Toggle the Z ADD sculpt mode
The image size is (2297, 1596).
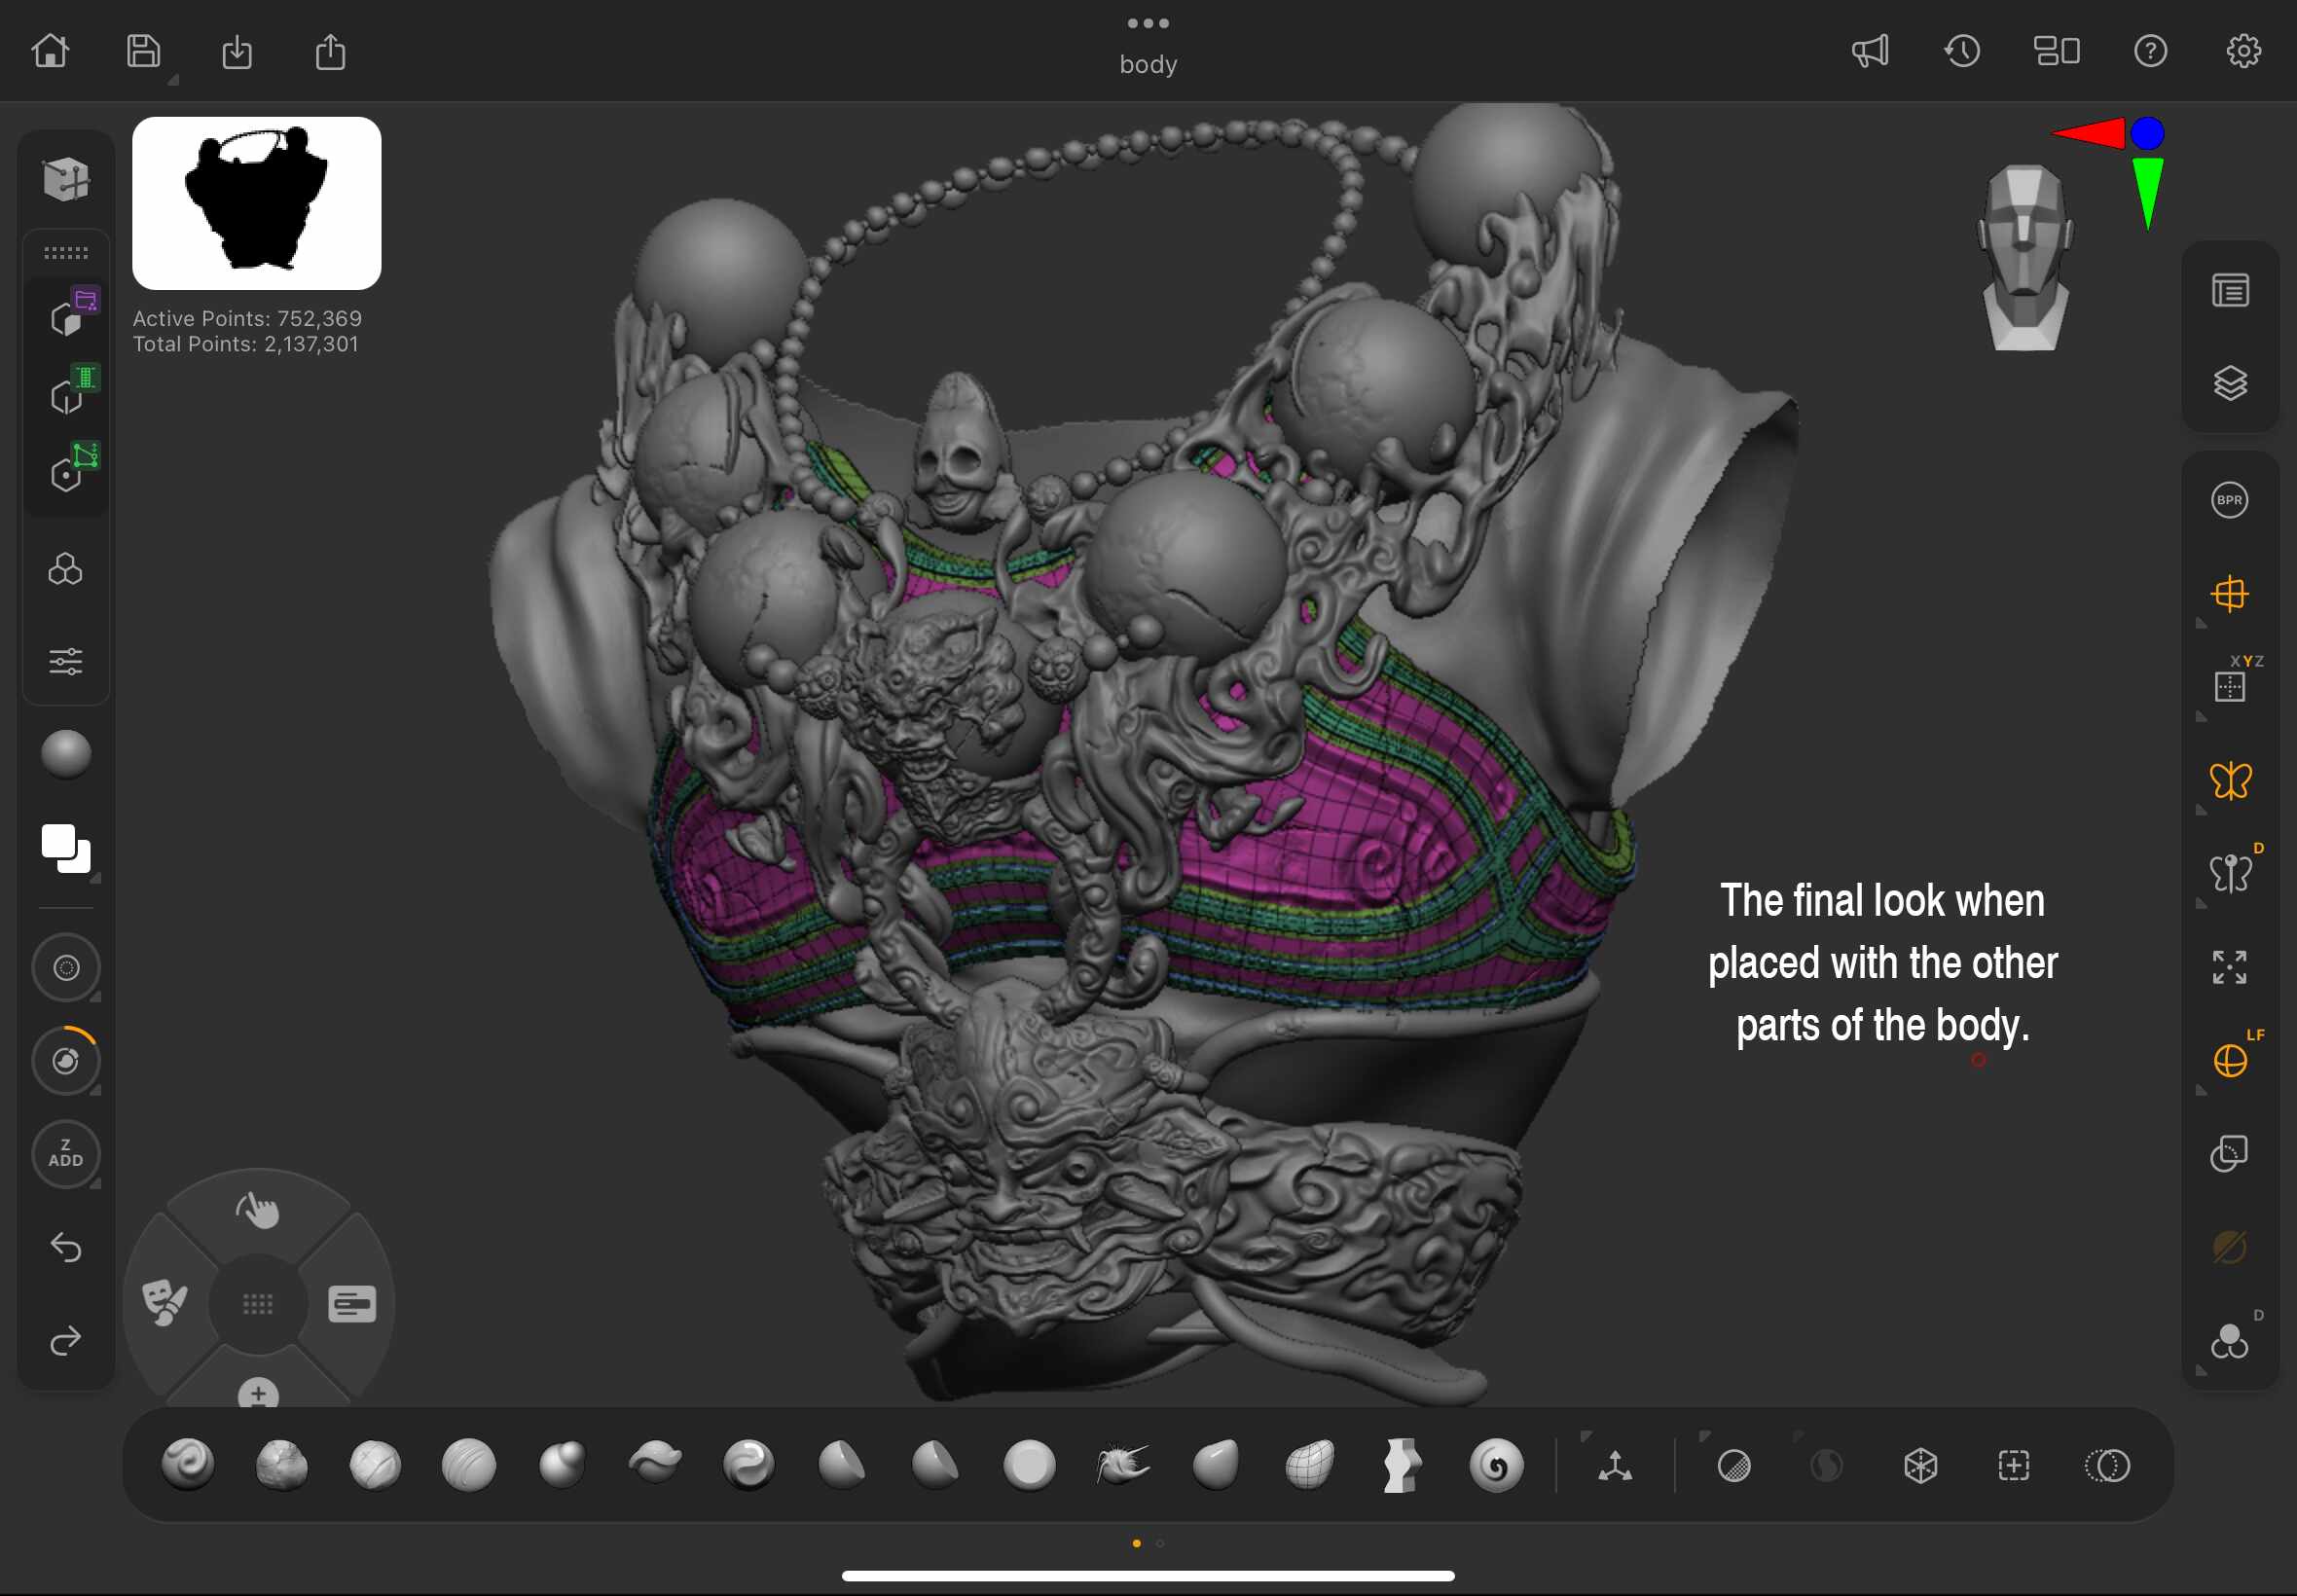click(x=66, y=1153)
